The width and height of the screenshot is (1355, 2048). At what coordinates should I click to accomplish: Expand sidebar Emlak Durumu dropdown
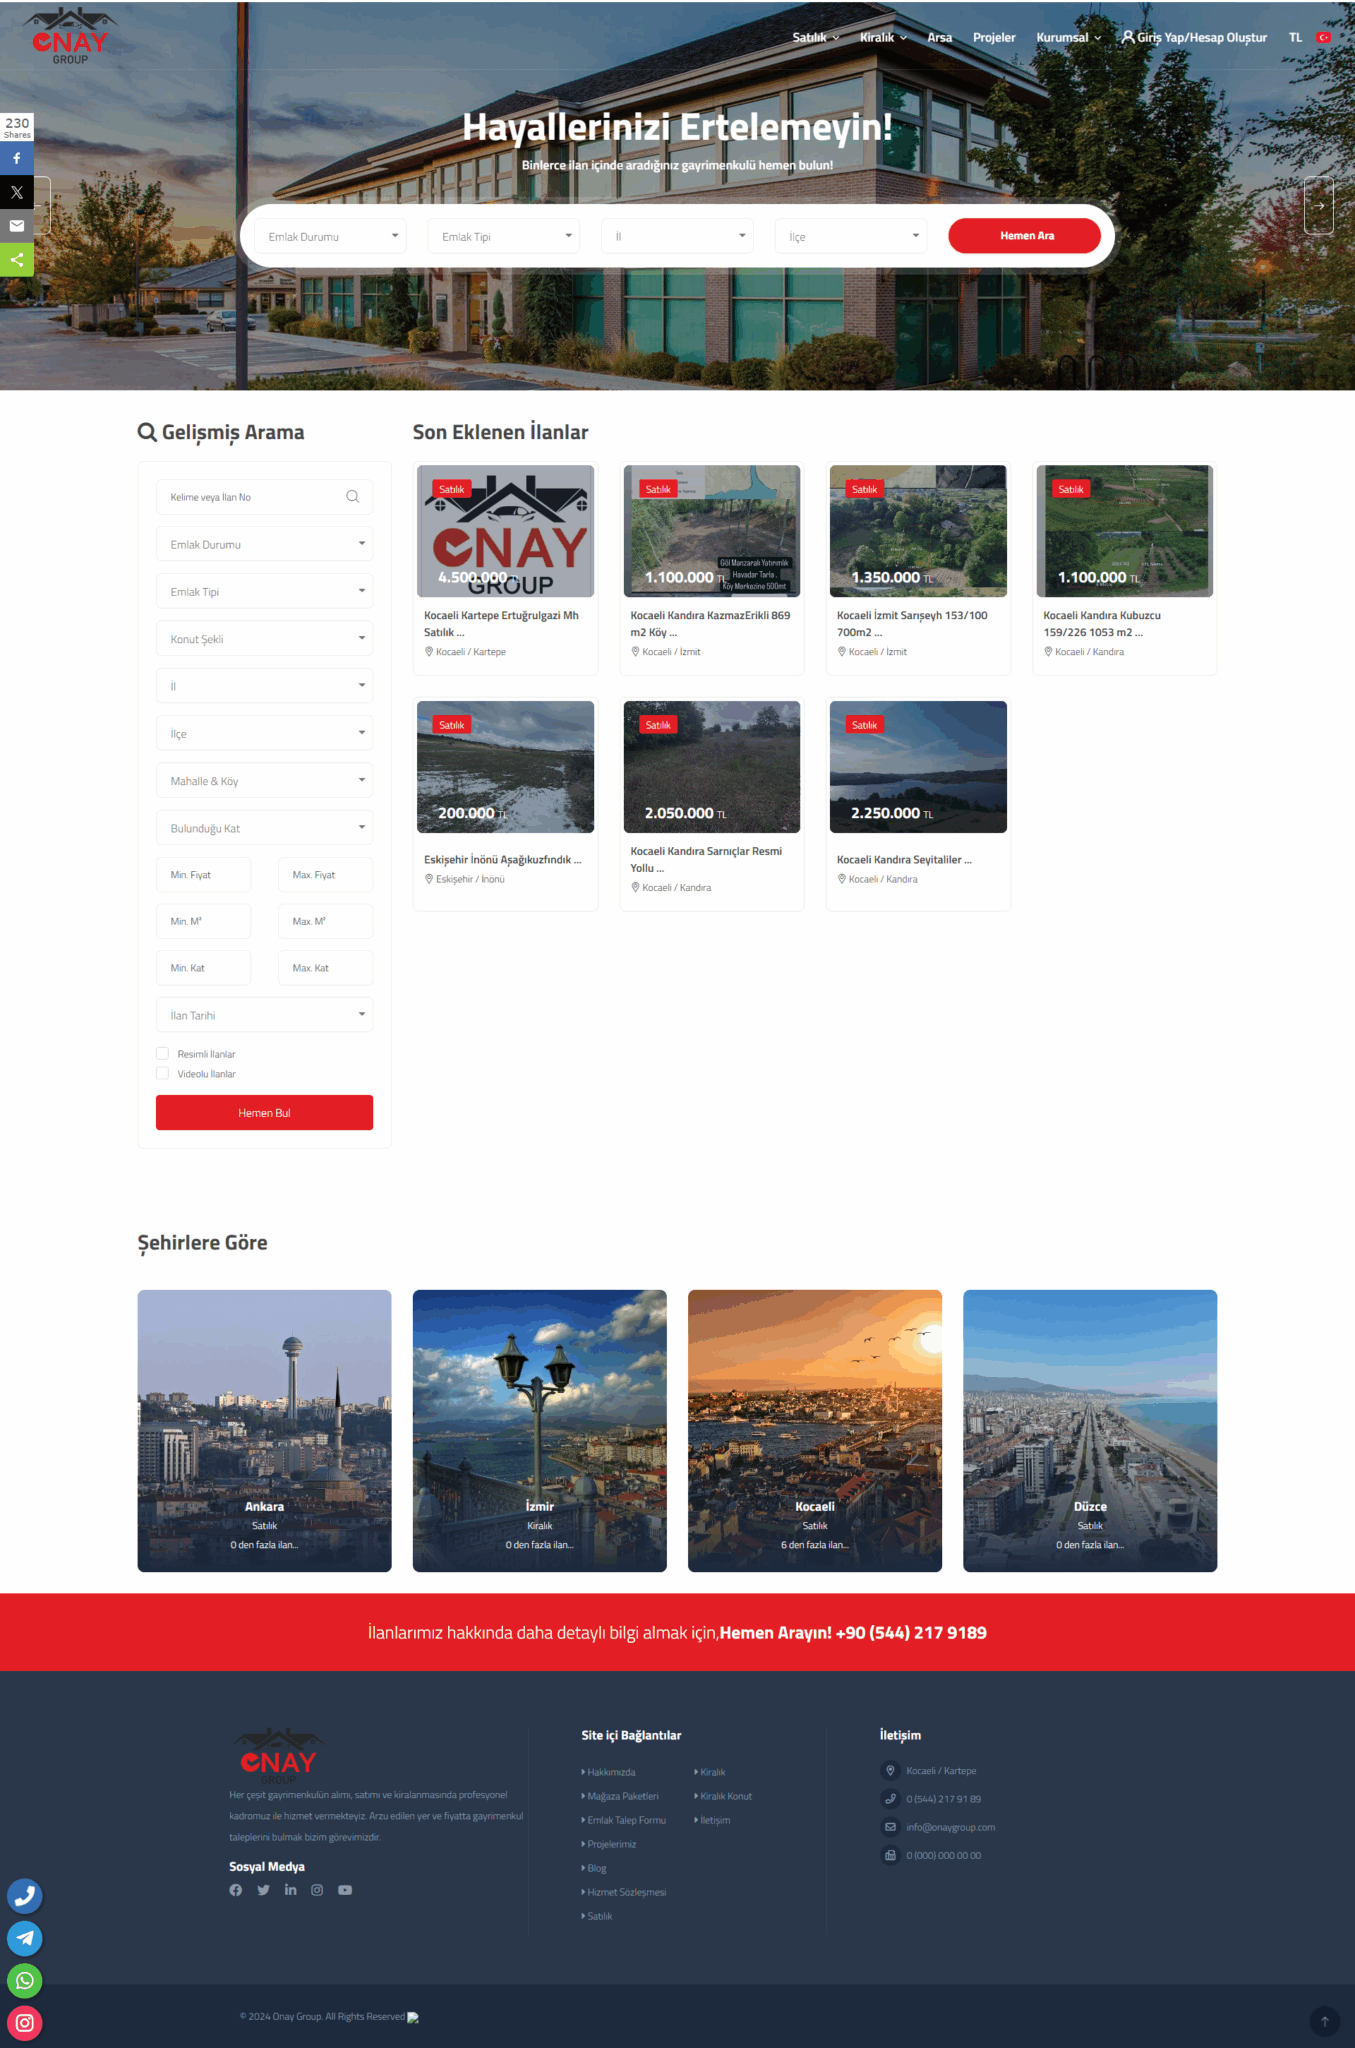click(x=264, y=544)
